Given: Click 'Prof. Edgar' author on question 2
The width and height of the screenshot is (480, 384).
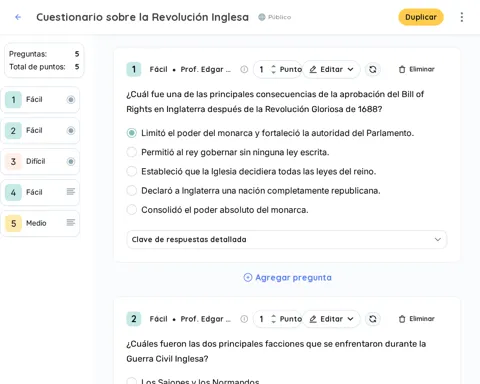Looking at the screenshot, I should point(205,319).
